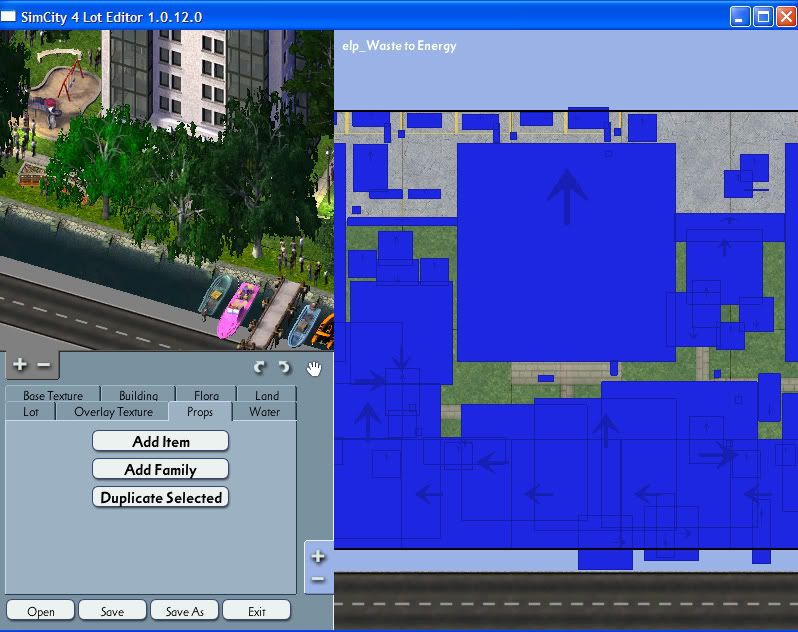Image resolution: width=798 pixels, height=632 pixels.
Task: Click the Add Item button
Action: click(160, 441)
